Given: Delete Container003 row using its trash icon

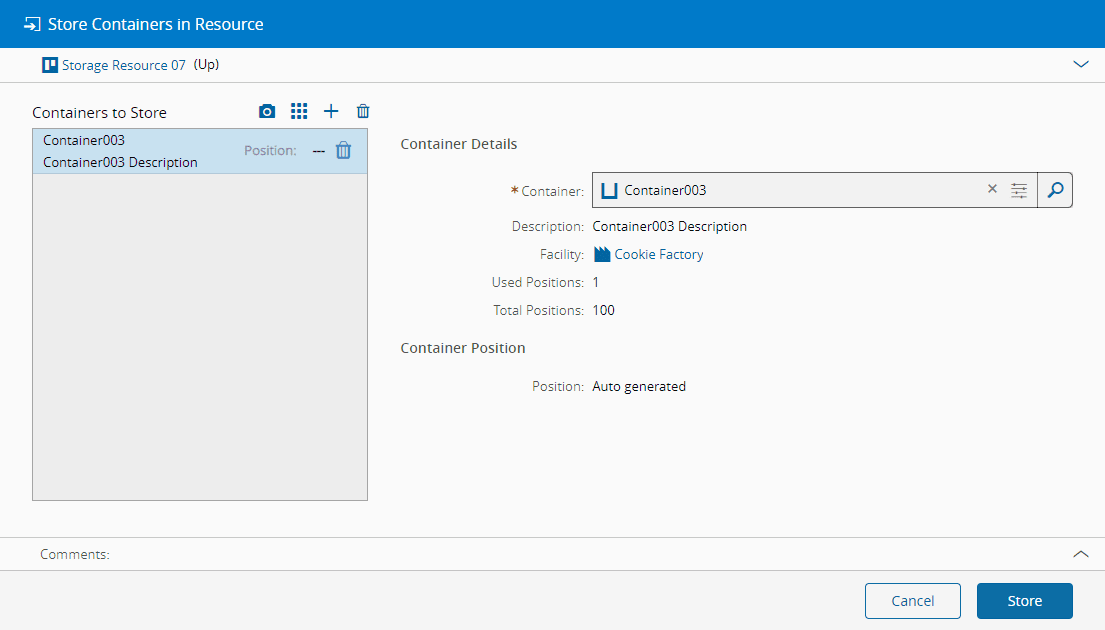Looking at the screenshot, I should pos(343,151).
